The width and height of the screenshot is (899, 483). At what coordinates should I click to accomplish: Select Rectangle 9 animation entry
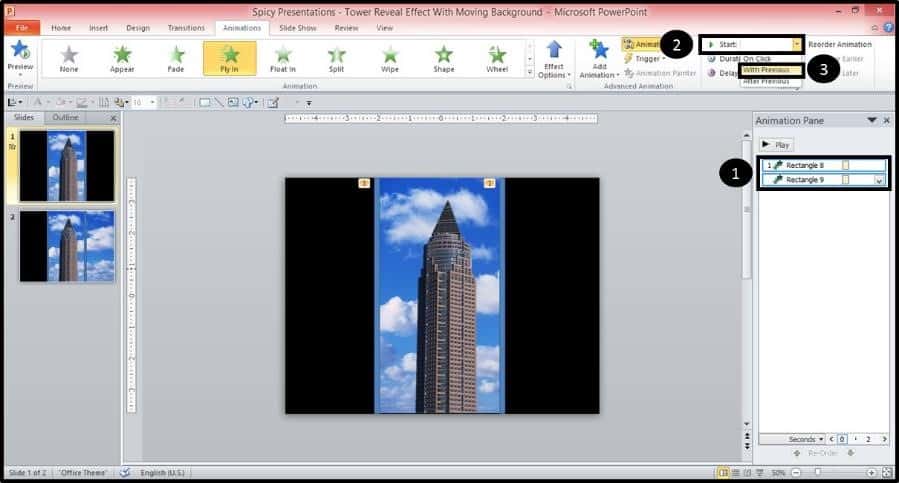[823, 180]
